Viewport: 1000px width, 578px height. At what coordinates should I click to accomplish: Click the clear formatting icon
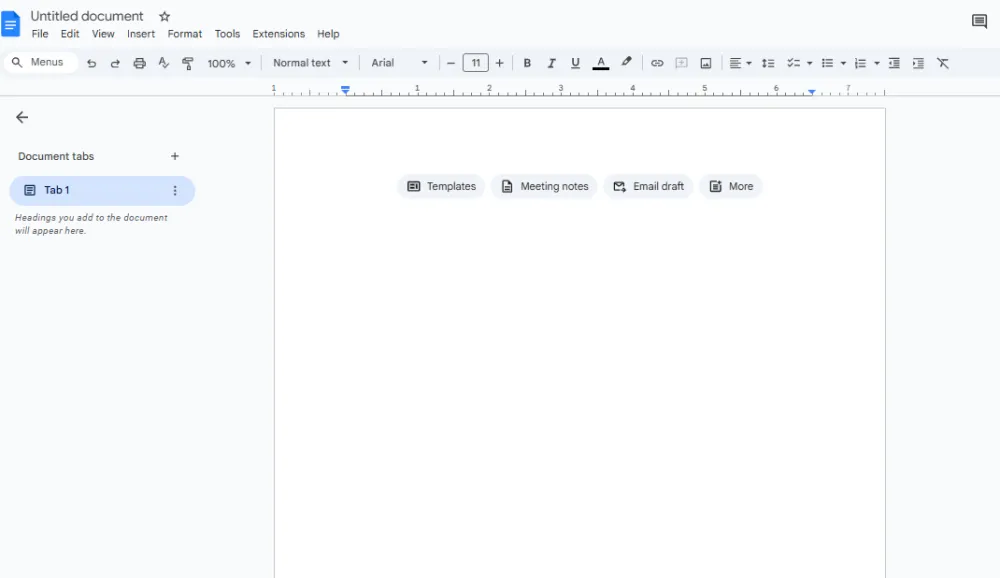(942, 63)
